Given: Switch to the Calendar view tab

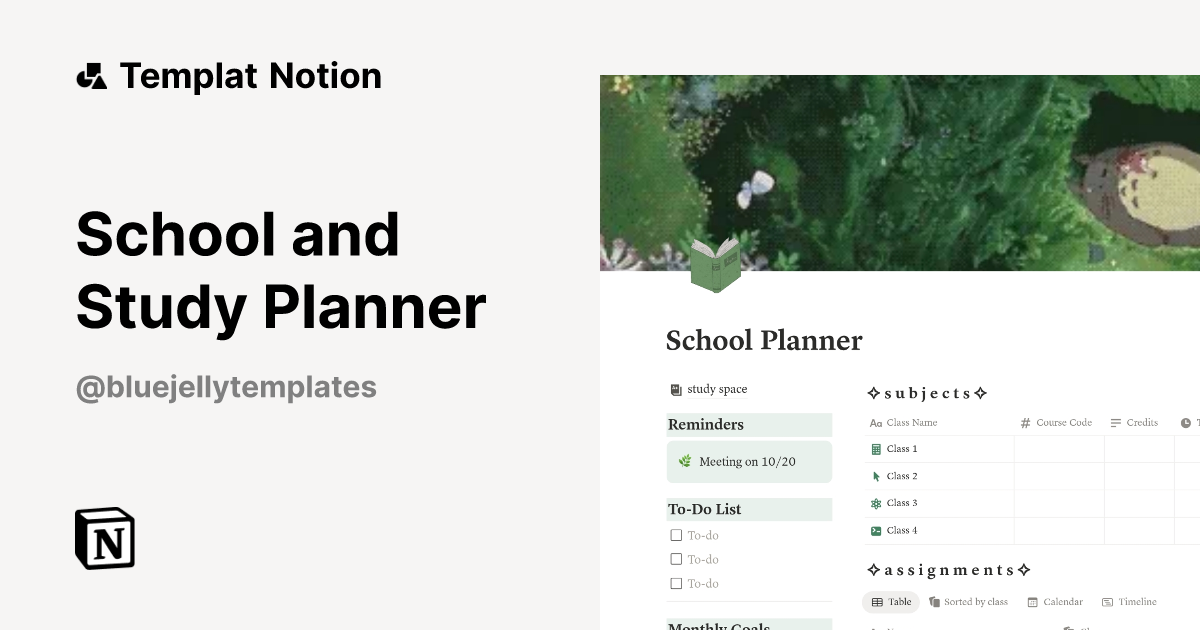Looking at the screenshot, I should coord(1055,602).
